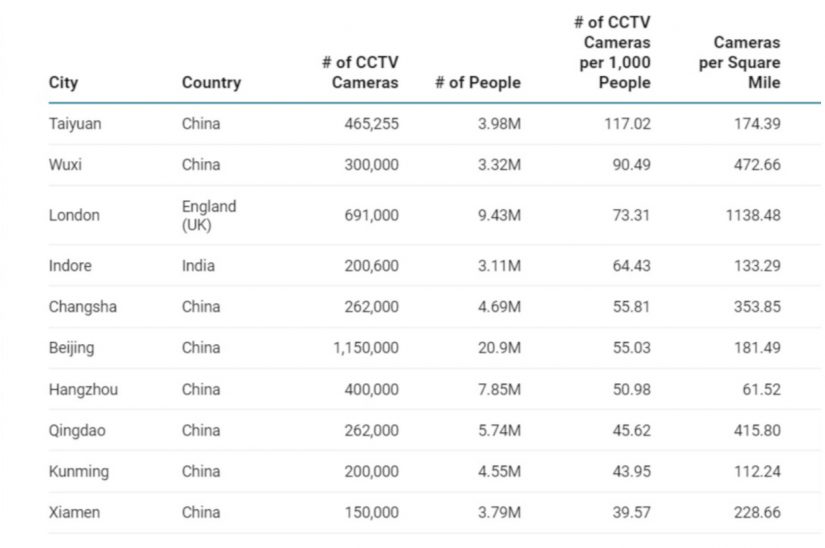Sort by the Country column header
The image size is (825, 548).
(211, 83)
